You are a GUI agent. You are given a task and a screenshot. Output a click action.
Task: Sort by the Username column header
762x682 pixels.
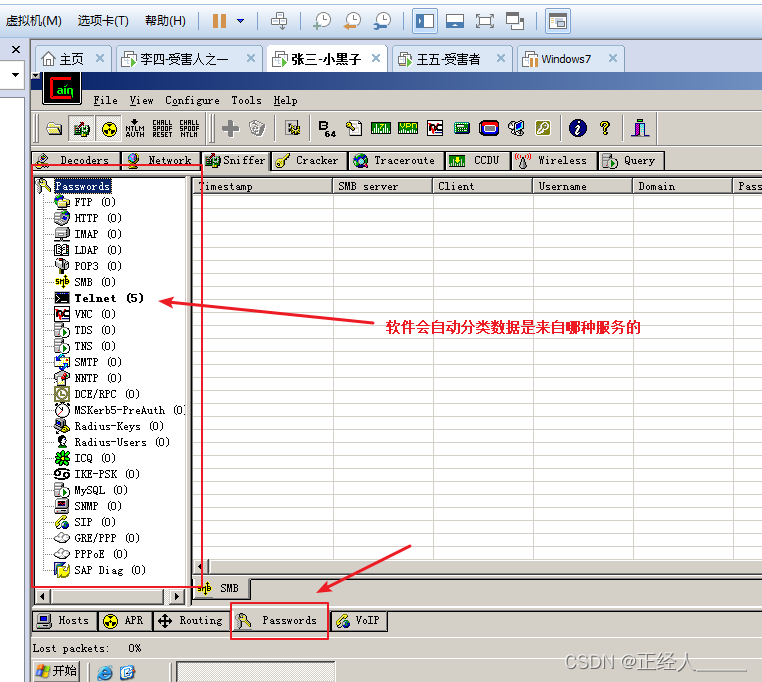point(582,186)
